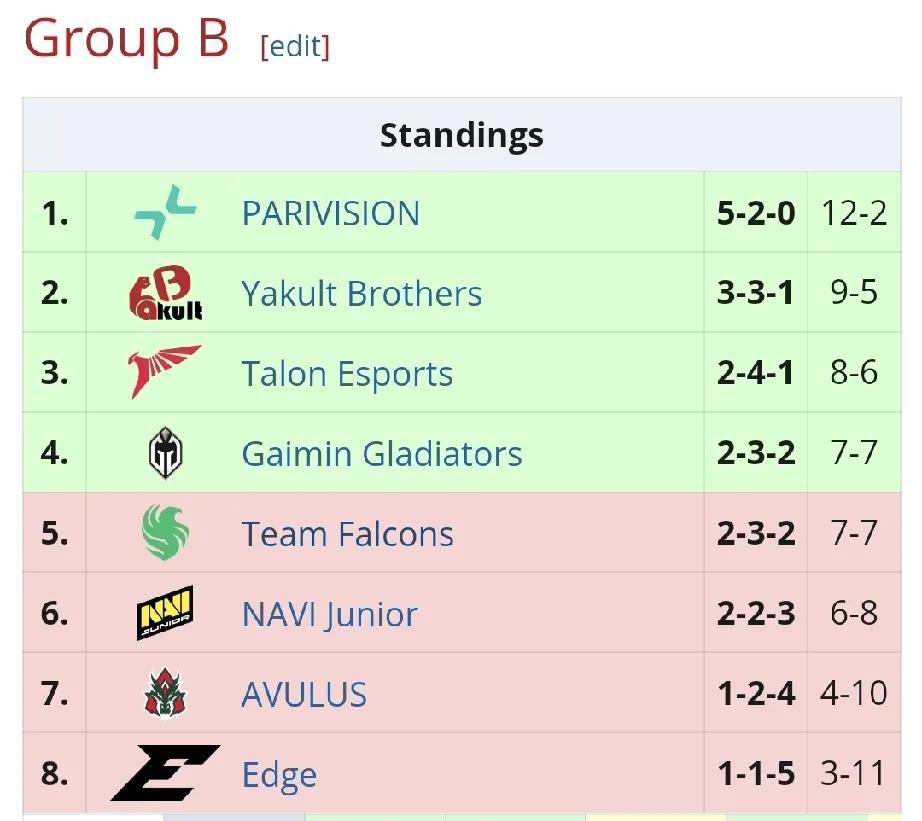Follow the Team Falcons link
Screen dimensions: 922x821
coord(348,534)
